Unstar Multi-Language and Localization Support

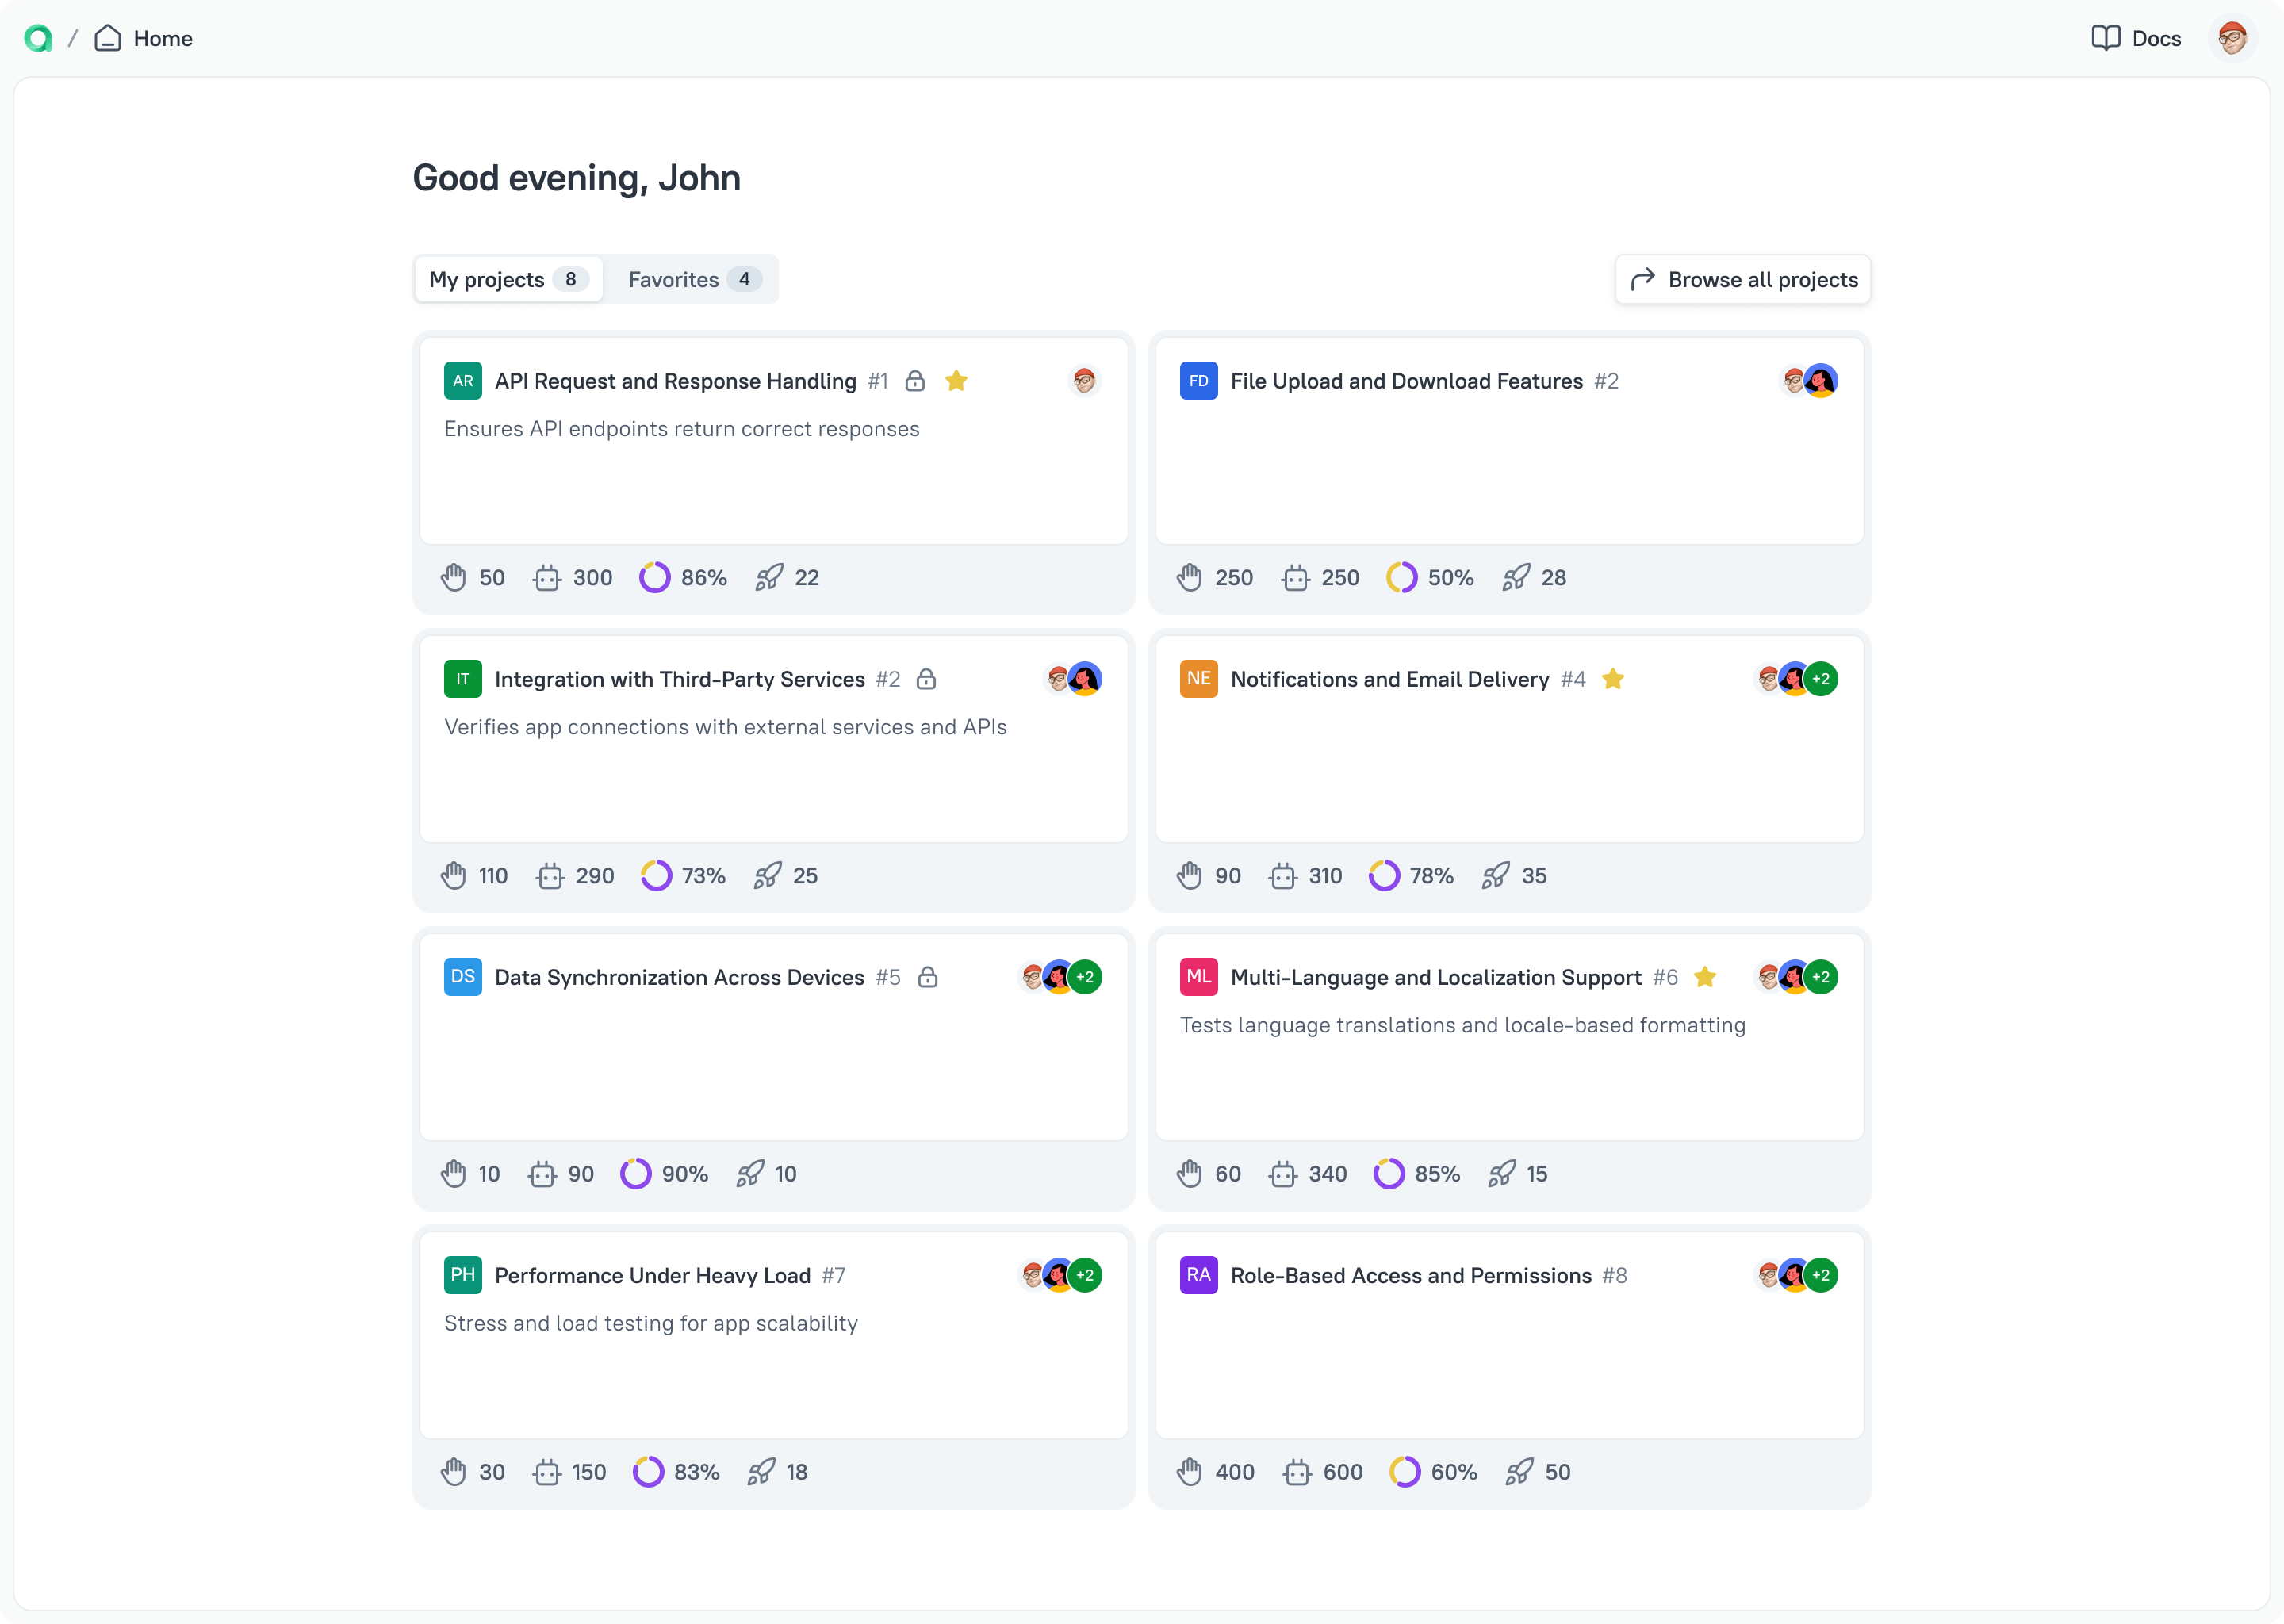pyautogui.click(x=1705, y=977)
